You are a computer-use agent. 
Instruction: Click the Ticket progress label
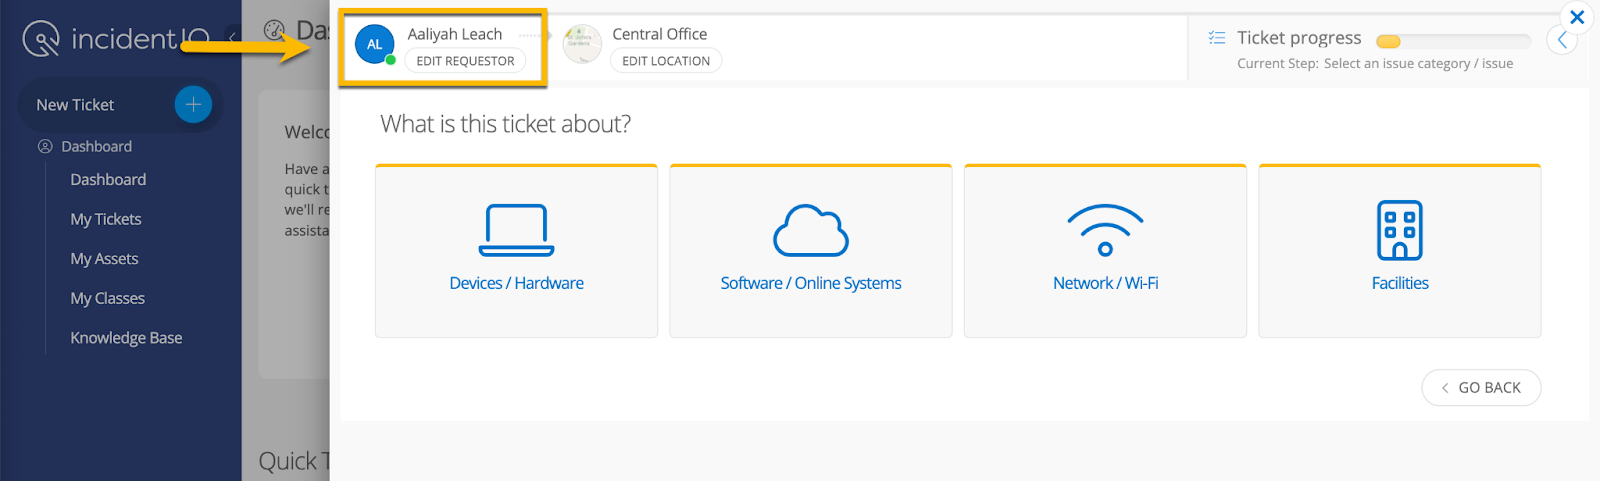point(1299,38)
